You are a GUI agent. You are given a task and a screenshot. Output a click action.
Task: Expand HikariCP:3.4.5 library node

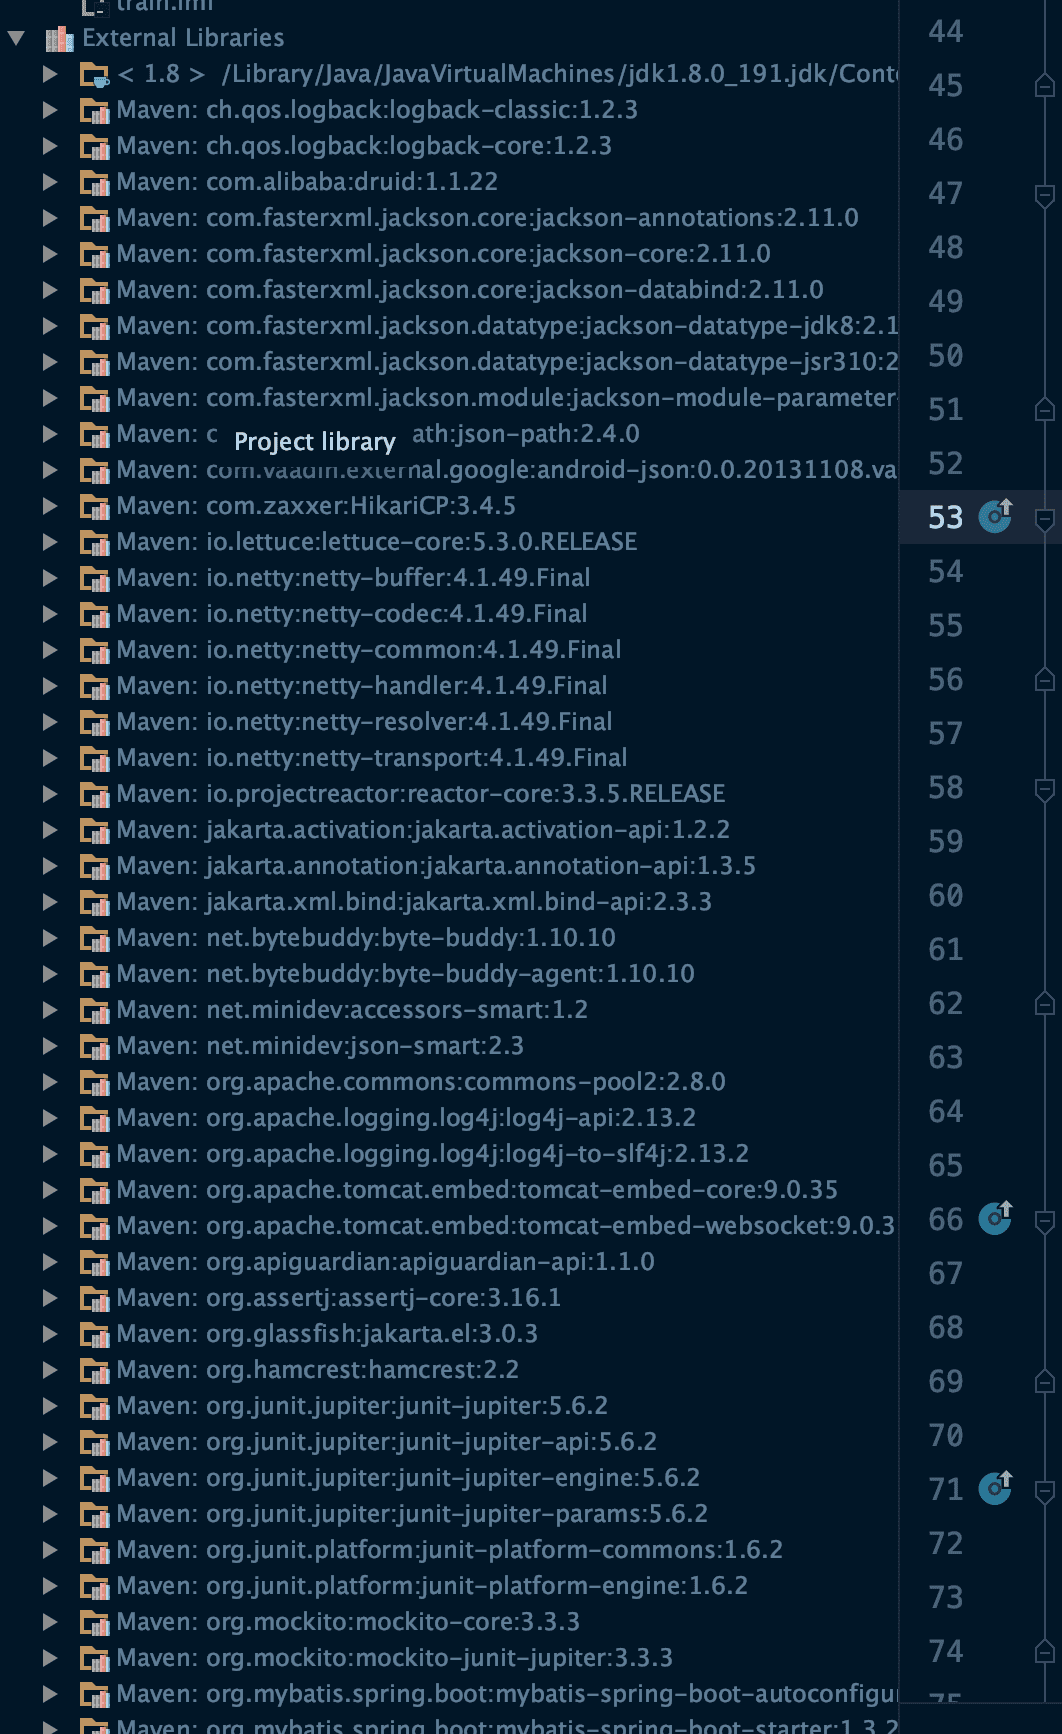tap(50, 506)
